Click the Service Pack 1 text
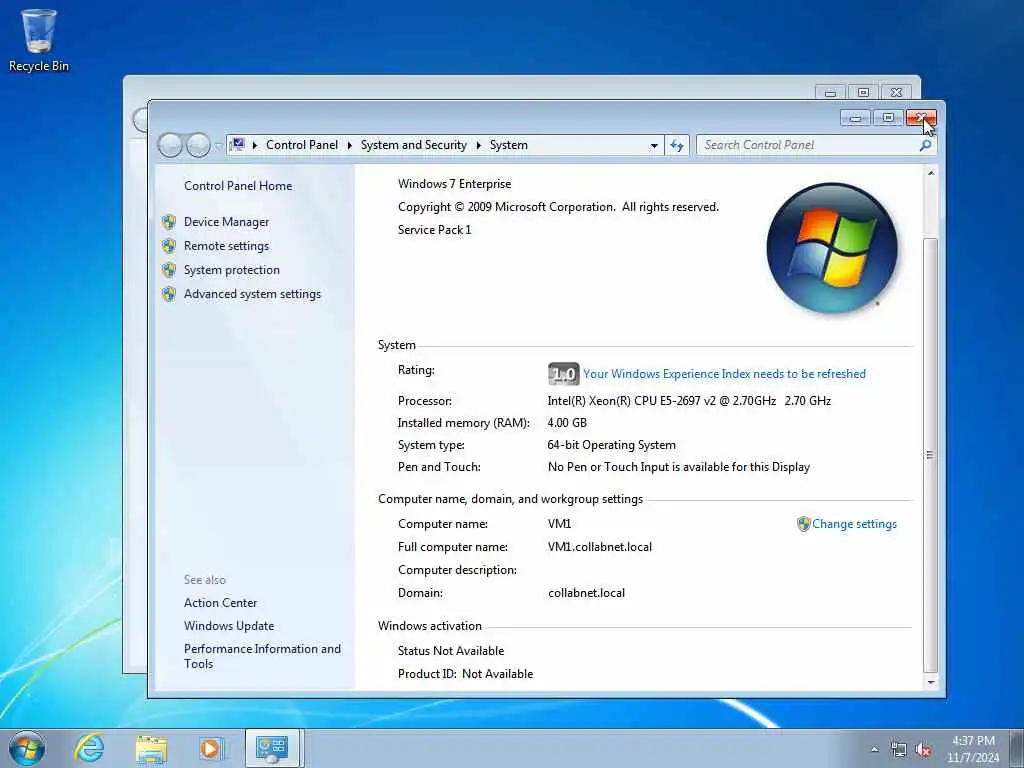The height and width of the screenshot is (768, 1024). tap(434, 229)
